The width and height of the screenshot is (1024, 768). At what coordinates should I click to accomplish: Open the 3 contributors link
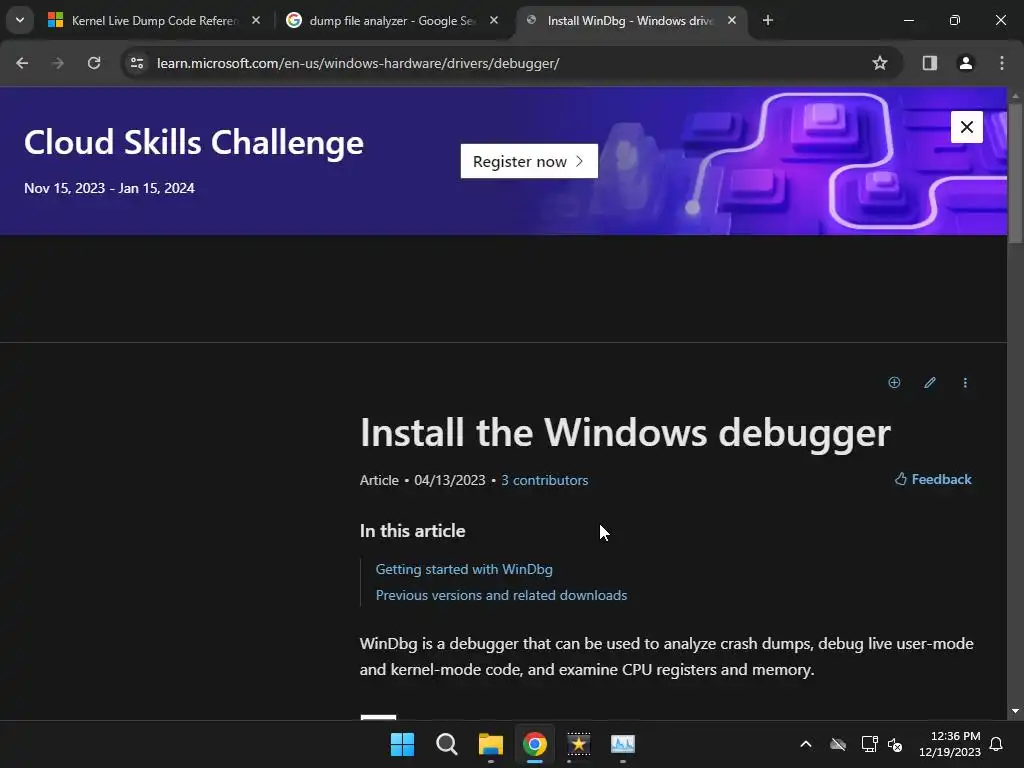point(545,480)
